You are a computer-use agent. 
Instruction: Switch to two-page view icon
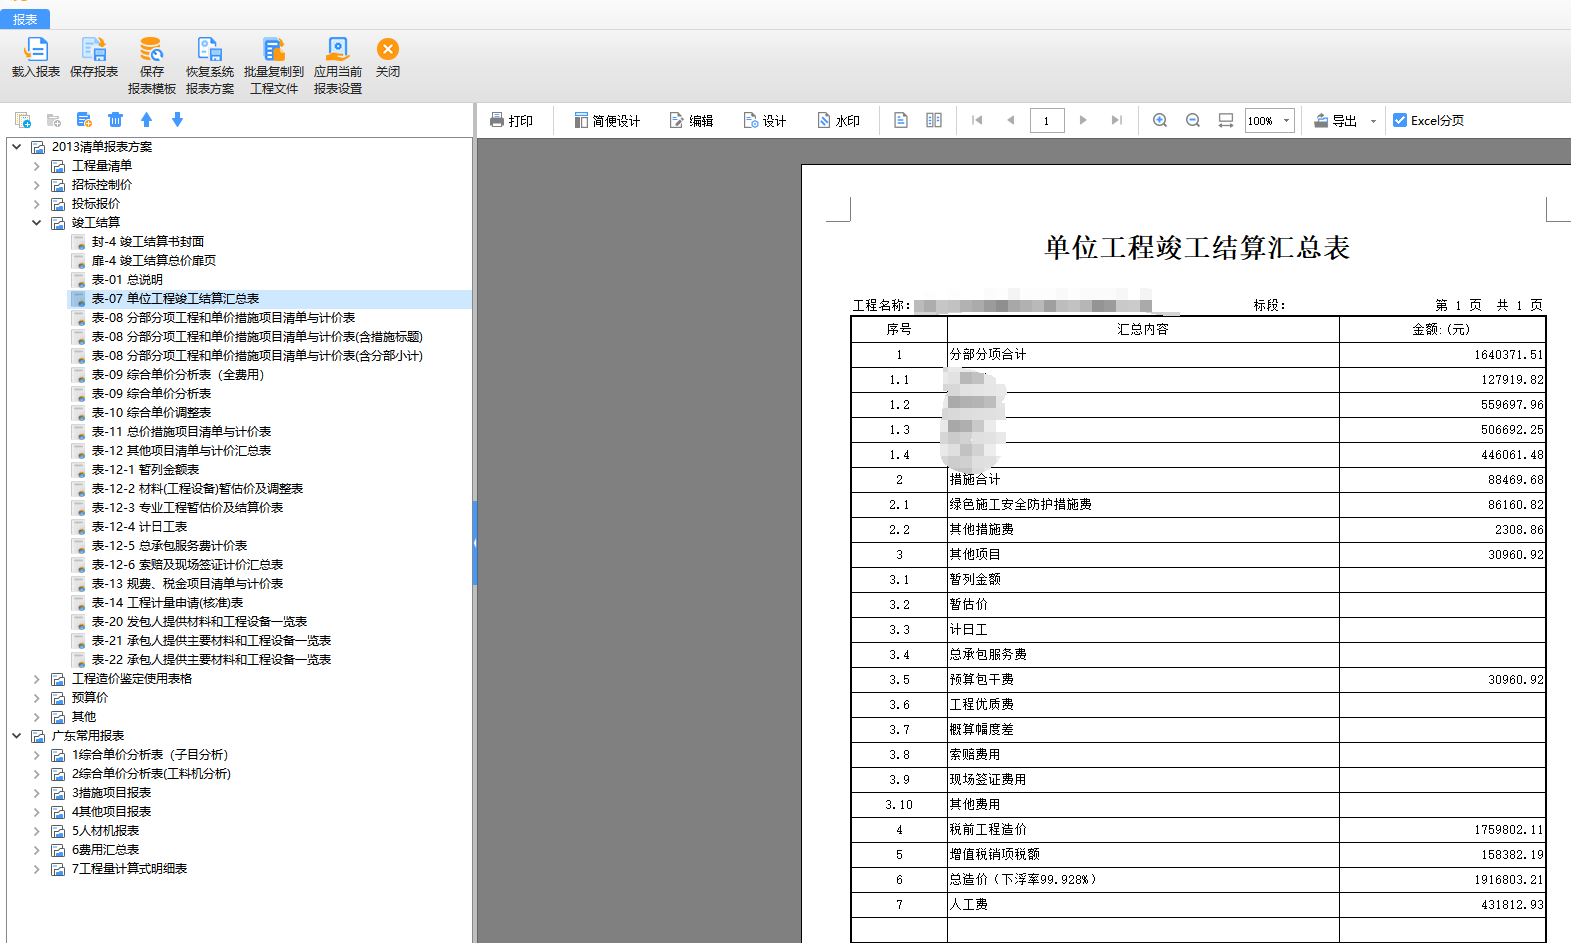(x=934, y=120)
